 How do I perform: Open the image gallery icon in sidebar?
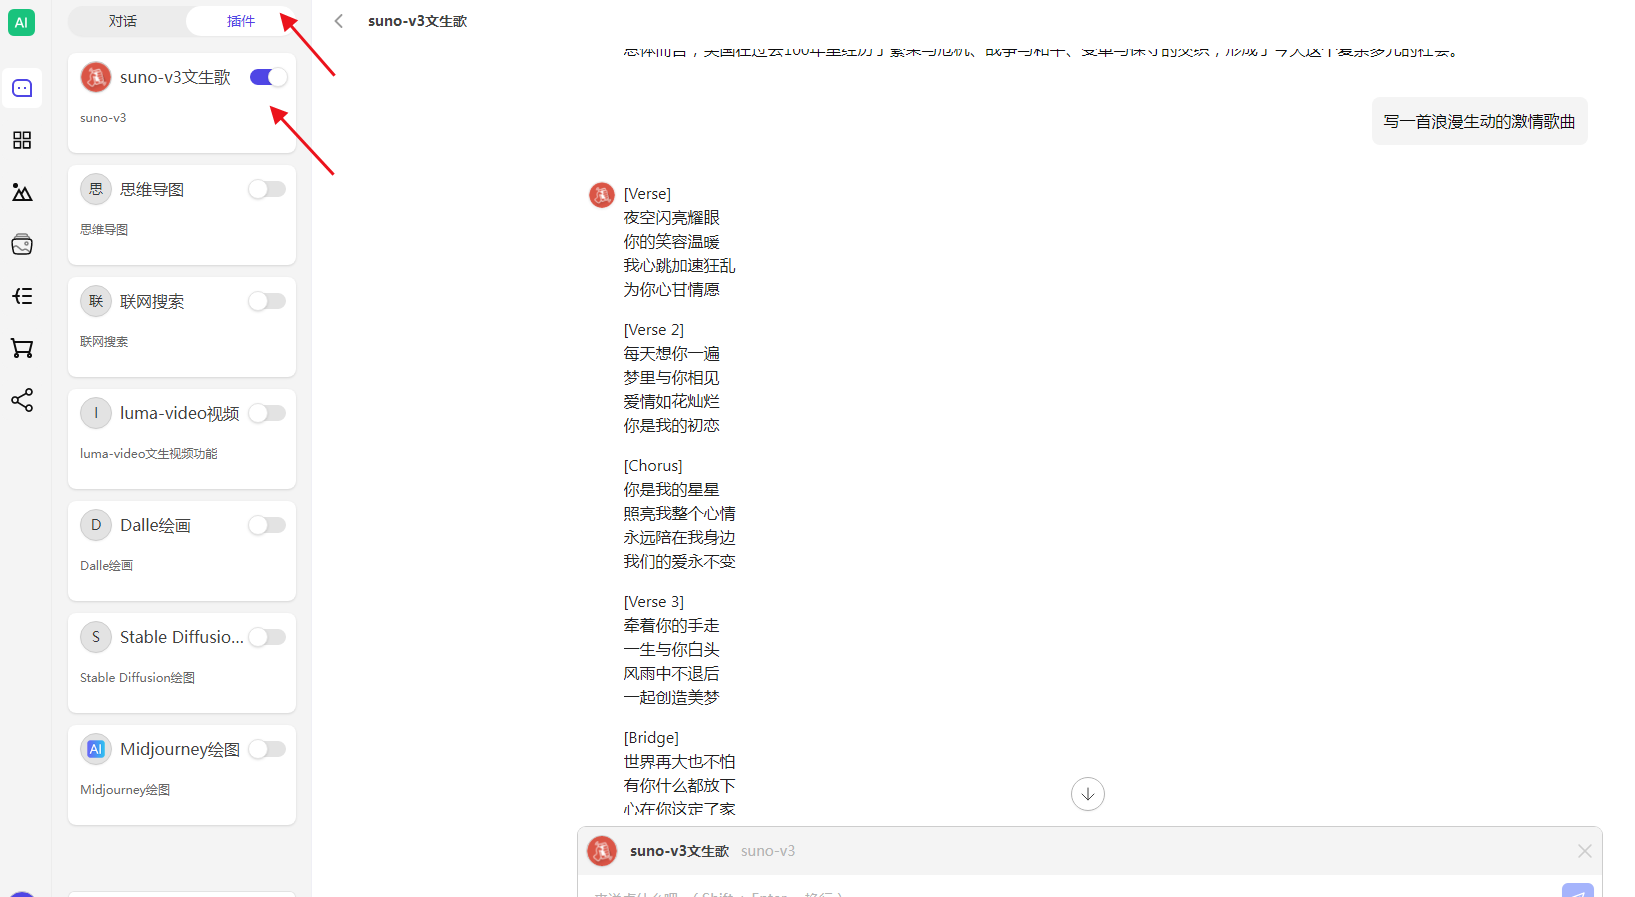(22, 192)
